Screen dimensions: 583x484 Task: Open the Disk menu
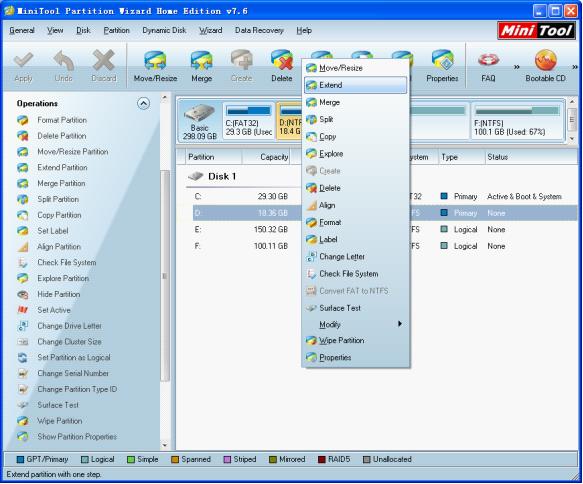point(83,30)
